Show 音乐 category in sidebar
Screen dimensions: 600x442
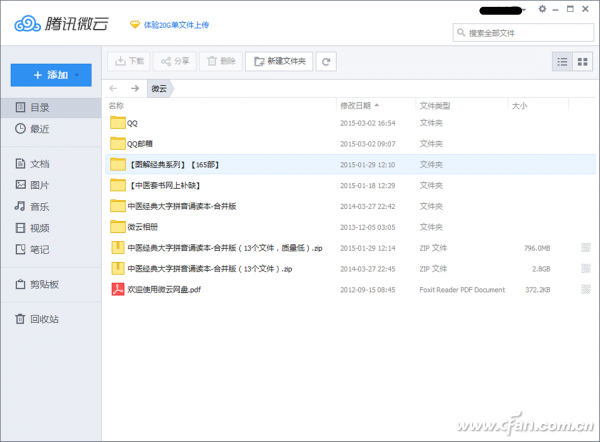[51, 207]
